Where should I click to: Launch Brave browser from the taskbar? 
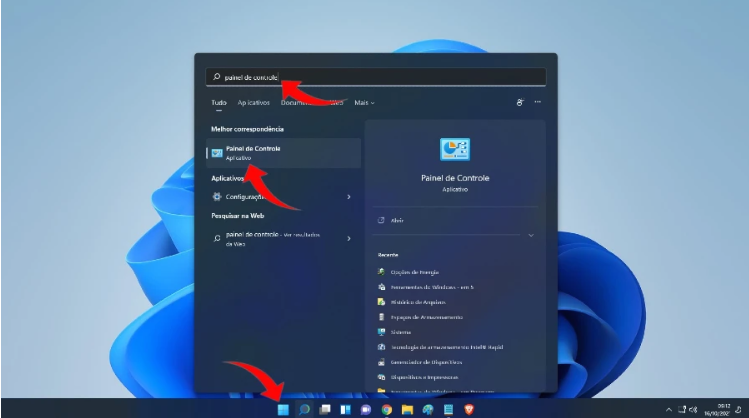click(x=469, y=409)
